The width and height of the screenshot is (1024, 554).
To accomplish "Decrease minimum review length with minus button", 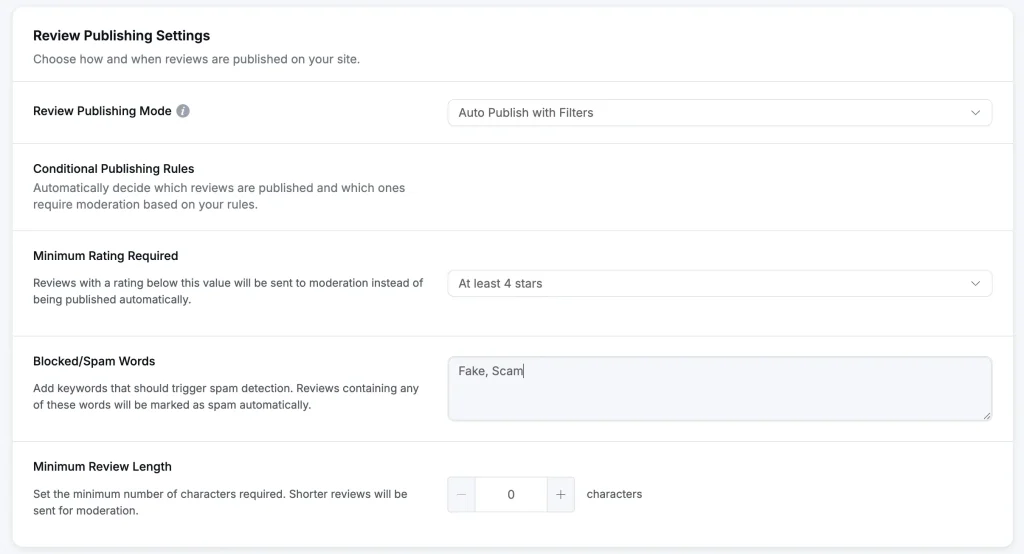I will click(x=462, y=495).
